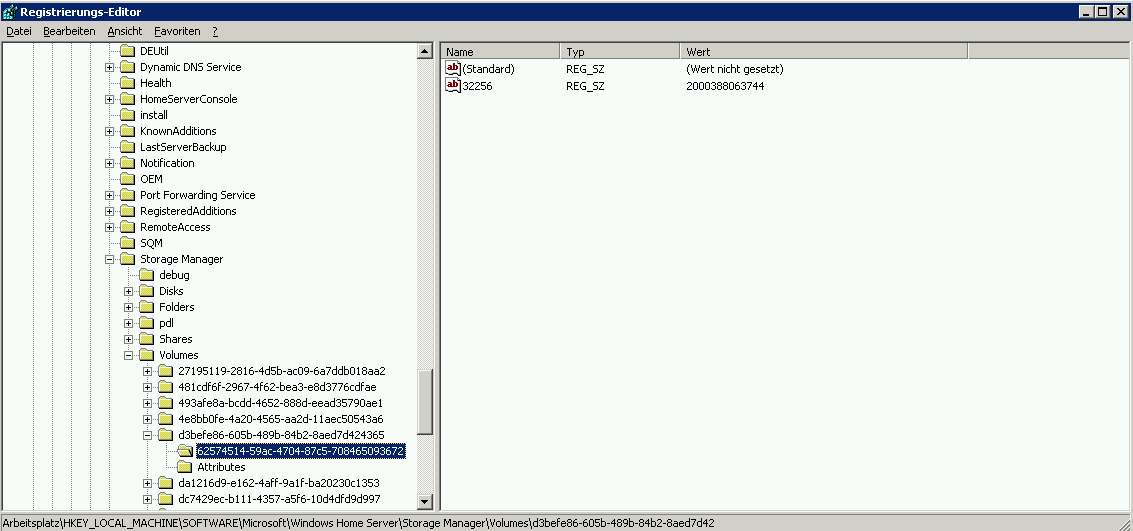Expand the 27195119-2816-4d5b key
The width and height of the screenshot is (1133, 531).
147,371
